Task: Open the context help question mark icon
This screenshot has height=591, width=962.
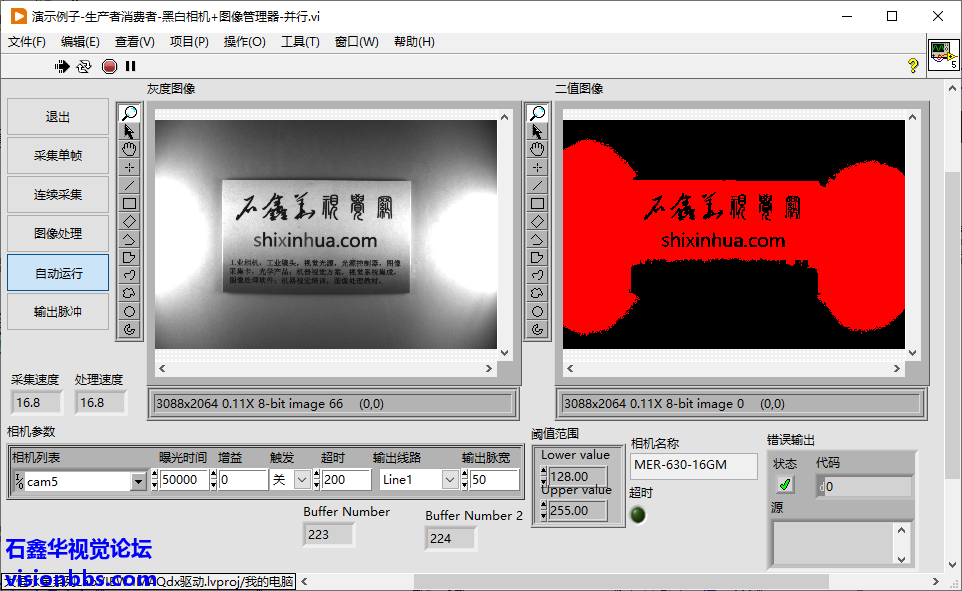Action: 912,66
